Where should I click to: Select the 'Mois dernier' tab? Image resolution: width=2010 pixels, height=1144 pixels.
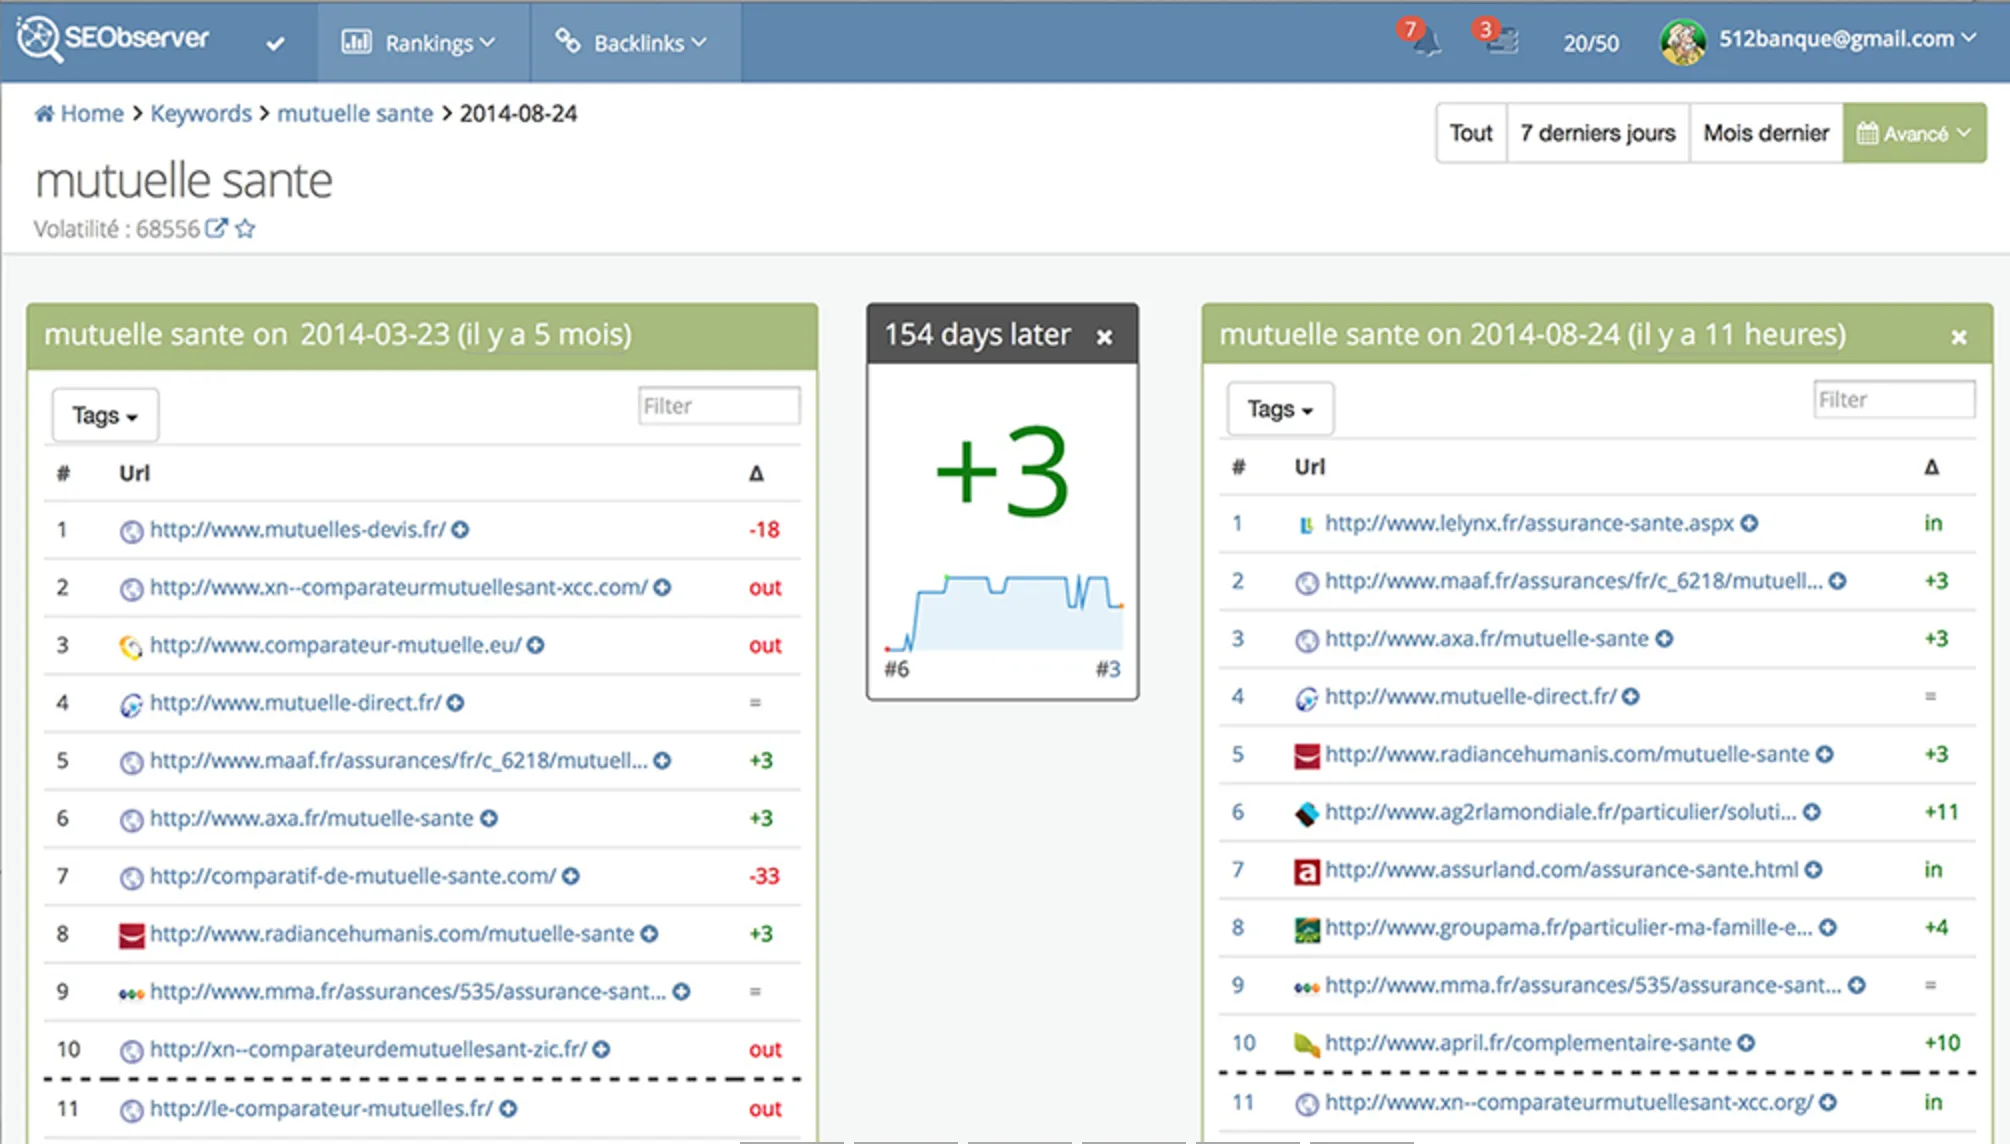pos(1766,133)
